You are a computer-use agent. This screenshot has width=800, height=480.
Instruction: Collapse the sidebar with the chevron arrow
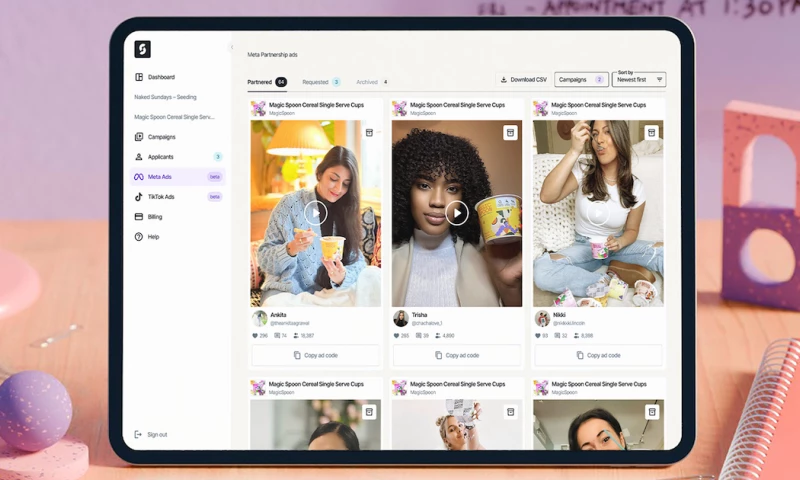(x=232, y=48)
